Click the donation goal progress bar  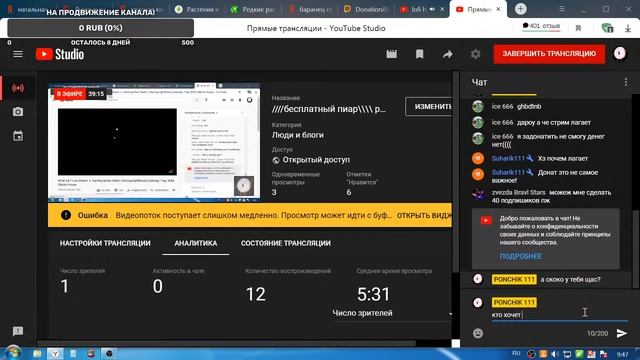pos(100,28)
